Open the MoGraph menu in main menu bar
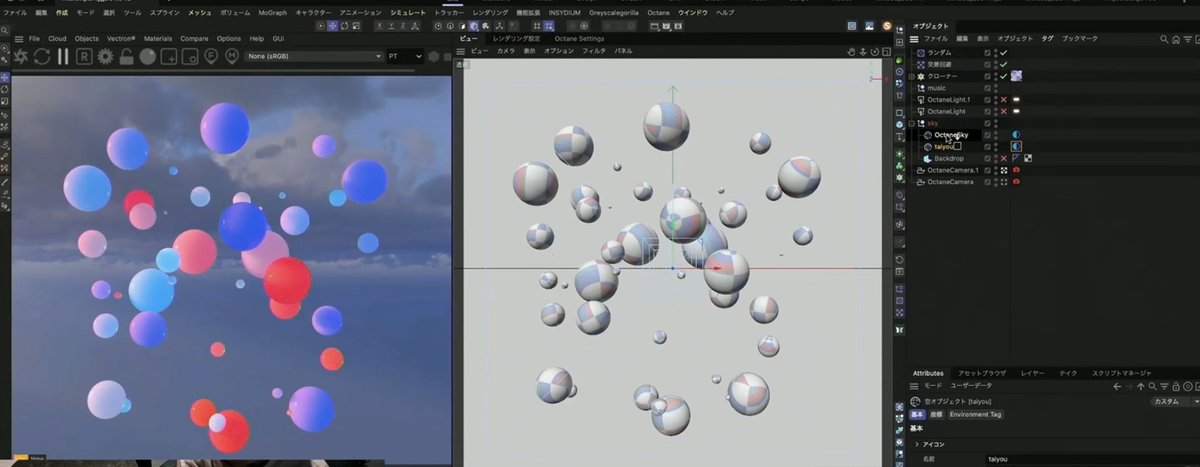This screenshot has height=467, width=1200. (x=272, y=12)
